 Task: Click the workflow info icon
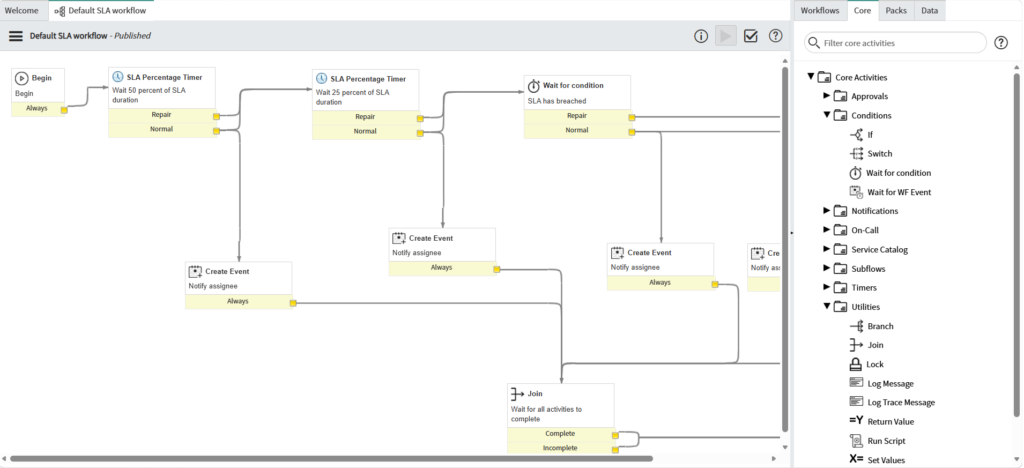click(x=701, y=36)
